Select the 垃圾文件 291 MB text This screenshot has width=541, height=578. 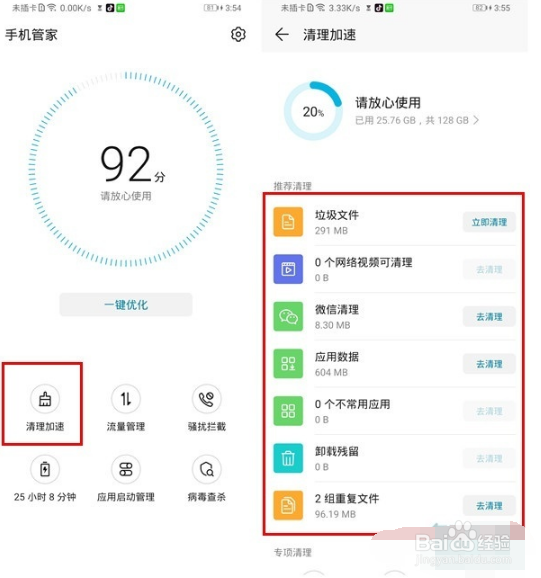336,222
